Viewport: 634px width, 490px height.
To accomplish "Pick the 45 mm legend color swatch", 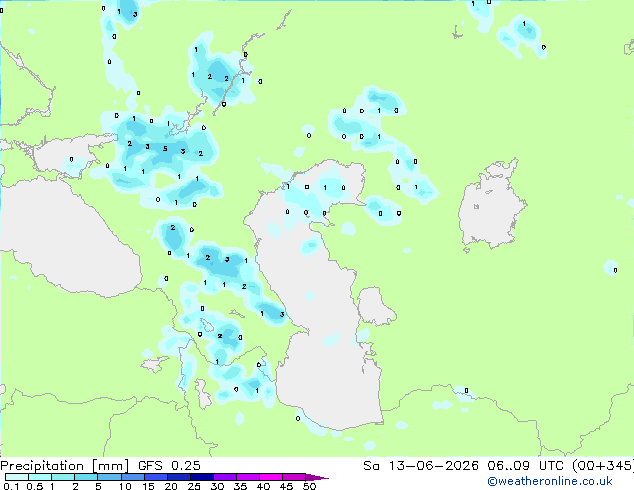I will coord(293,477).
